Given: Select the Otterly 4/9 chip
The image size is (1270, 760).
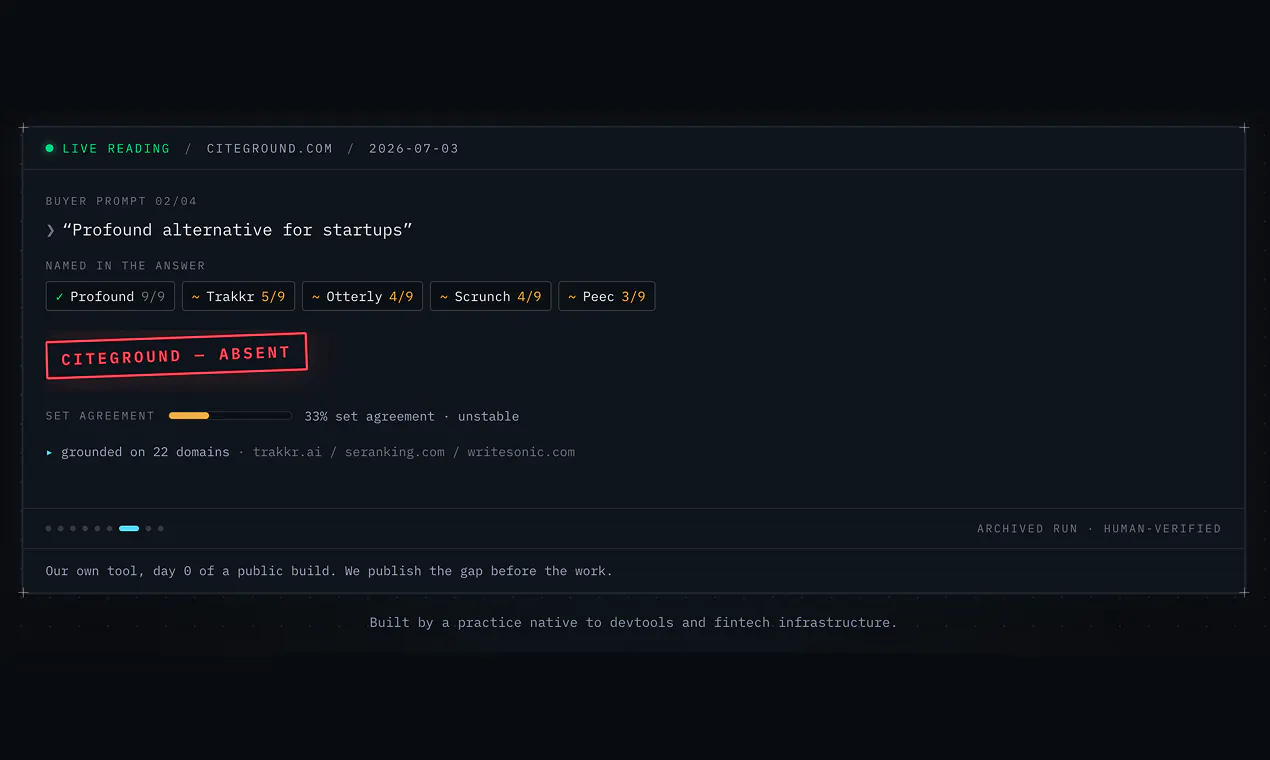Looking at the screenshot, I should point(362,296).
